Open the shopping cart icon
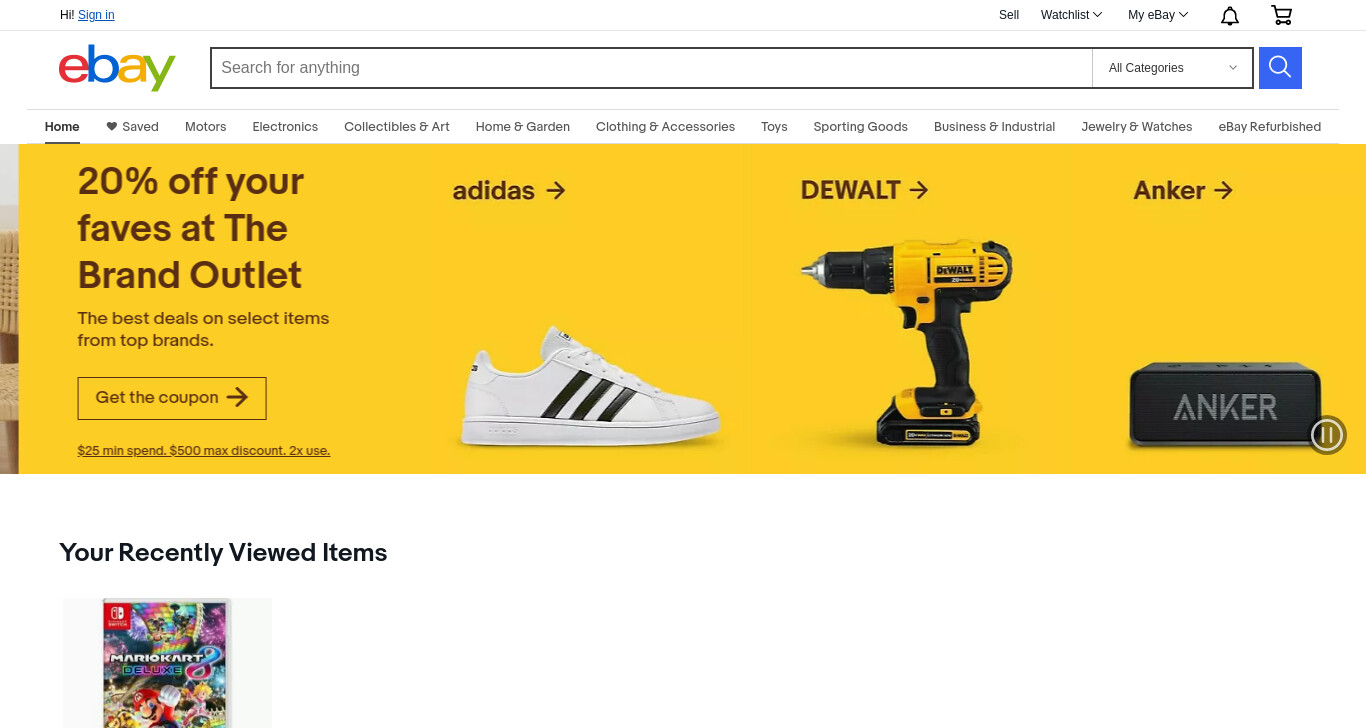This screenshot has height=728, width=1366. pyautogui.click(x=1281, y=15)
